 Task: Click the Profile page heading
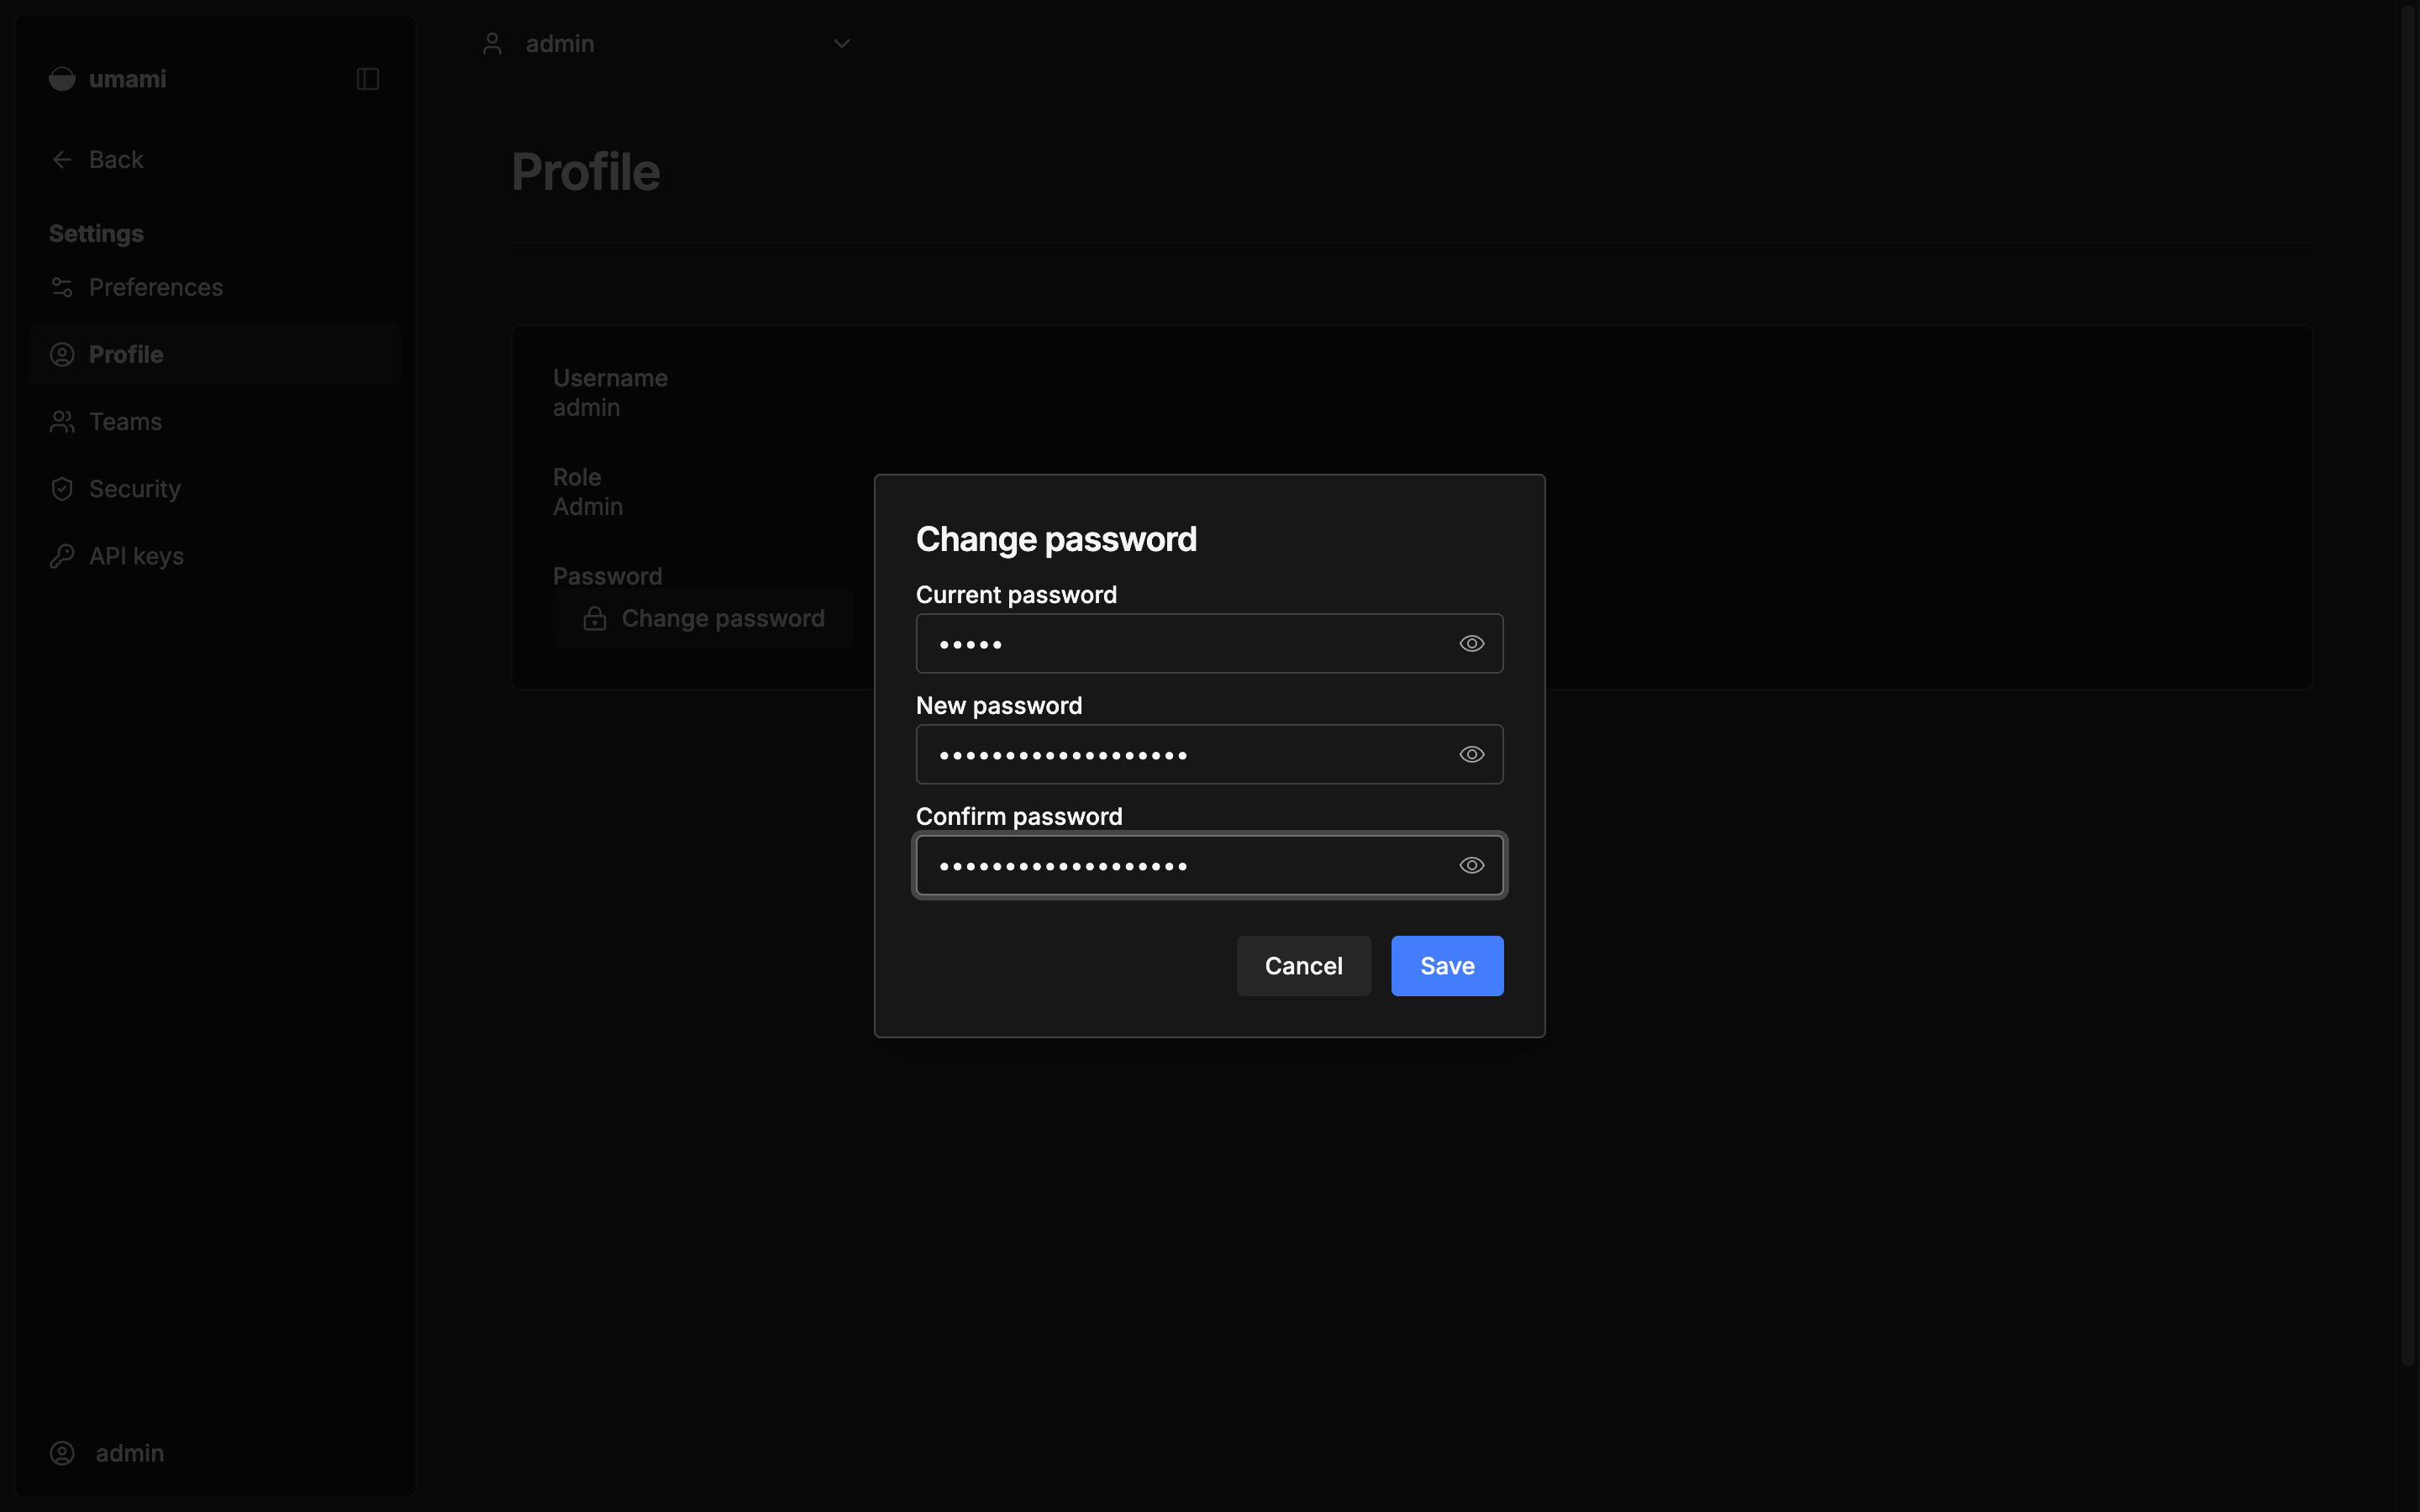(586, 172)
